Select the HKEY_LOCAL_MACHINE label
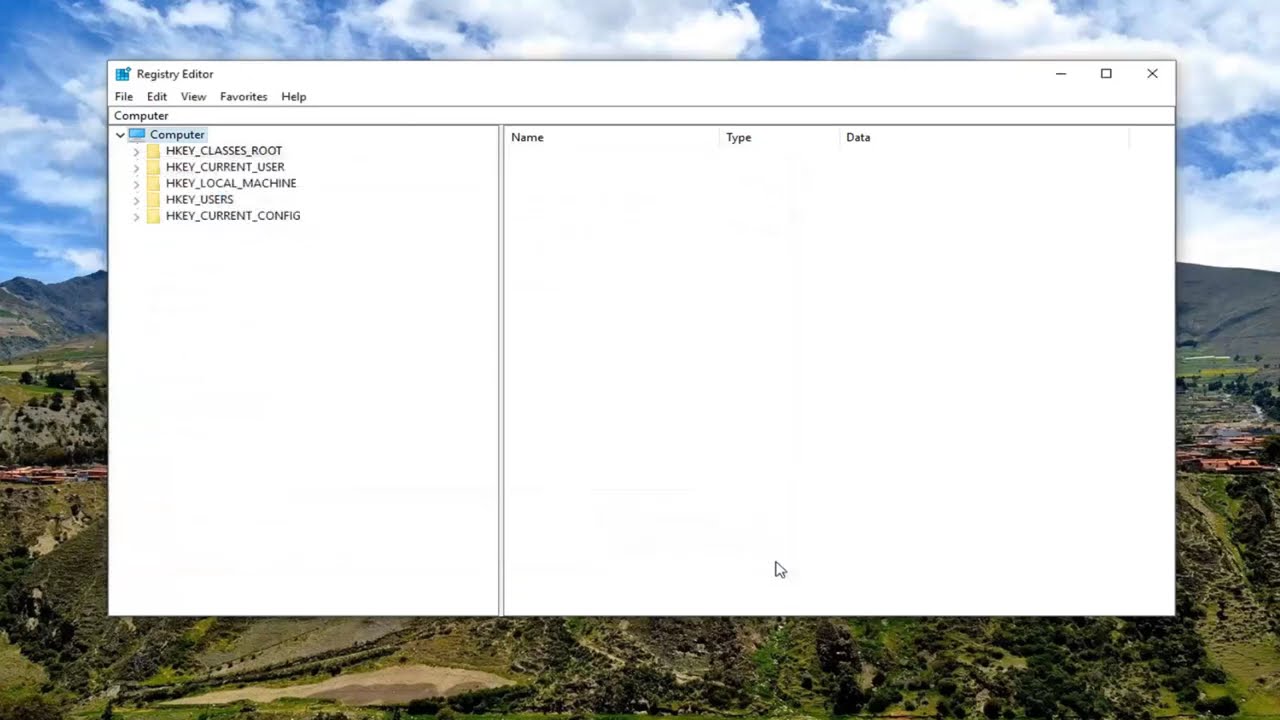This screenshot has width=1280, height=720. 231,183
